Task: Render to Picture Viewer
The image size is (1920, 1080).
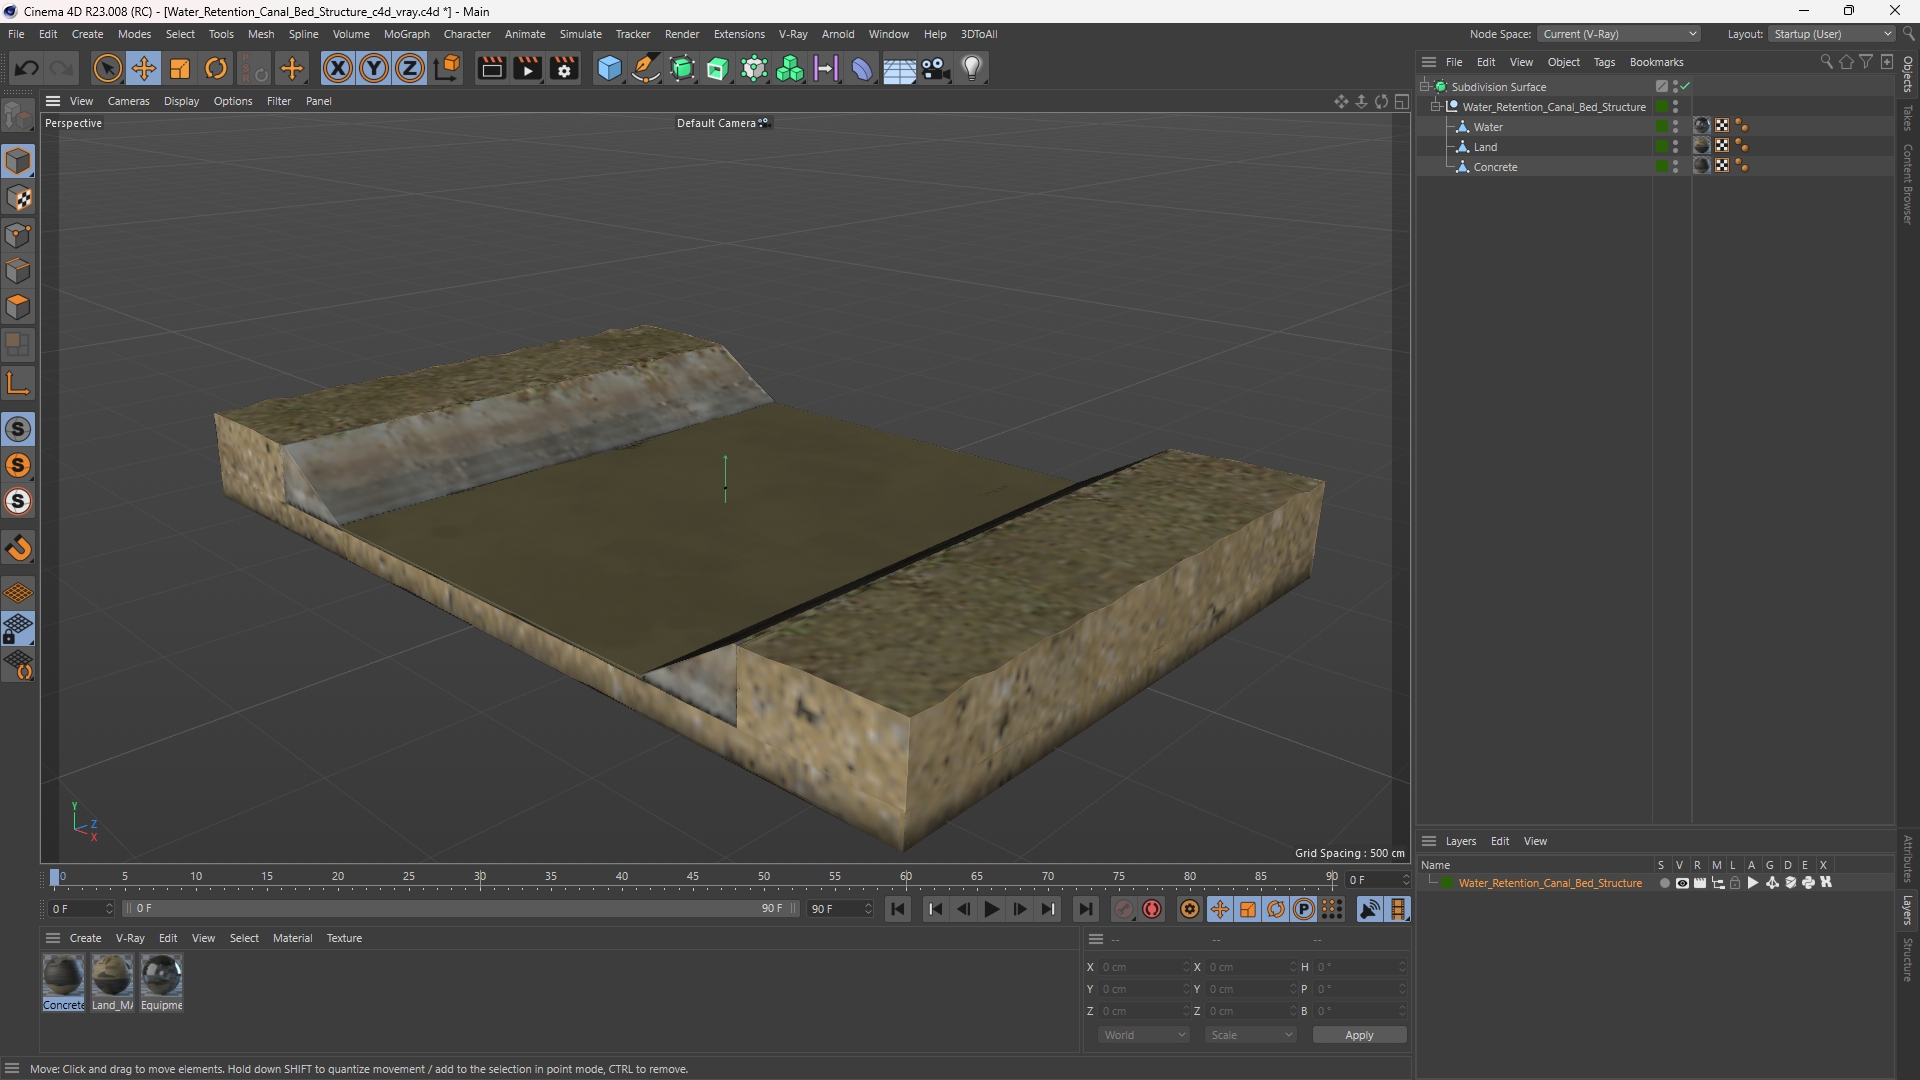Action: (x=527, y=68)
